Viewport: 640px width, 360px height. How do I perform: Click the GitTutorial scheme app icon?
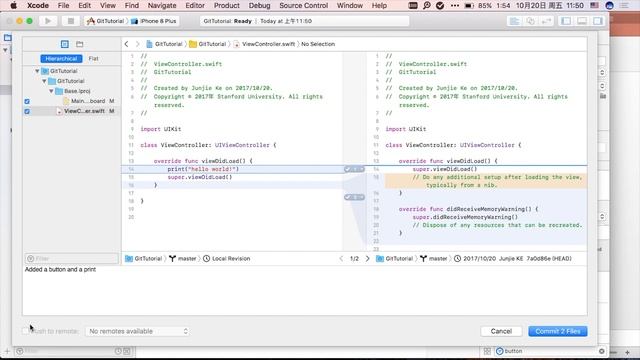tap(91, 21)
